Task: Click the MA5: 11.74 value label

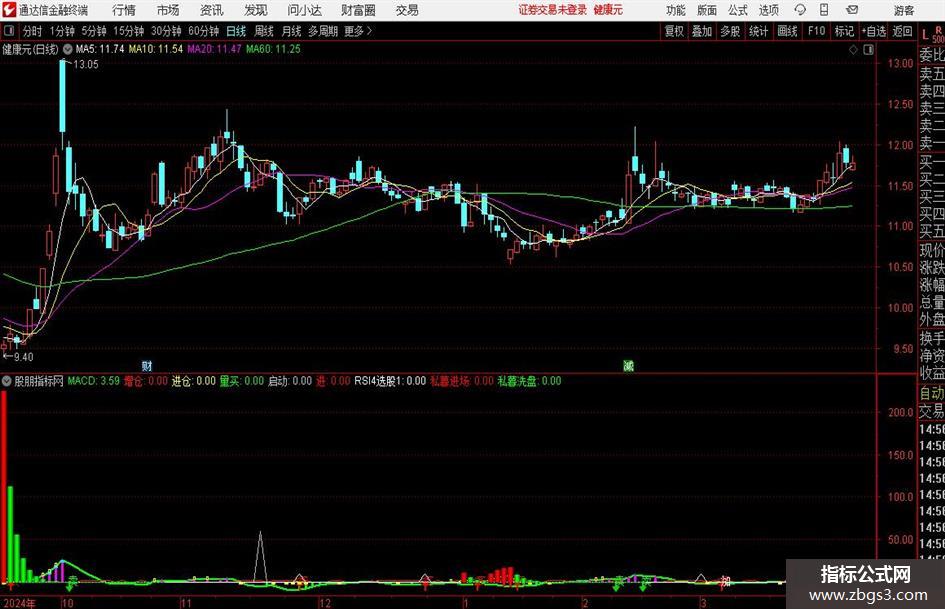Action: (100, 49)
